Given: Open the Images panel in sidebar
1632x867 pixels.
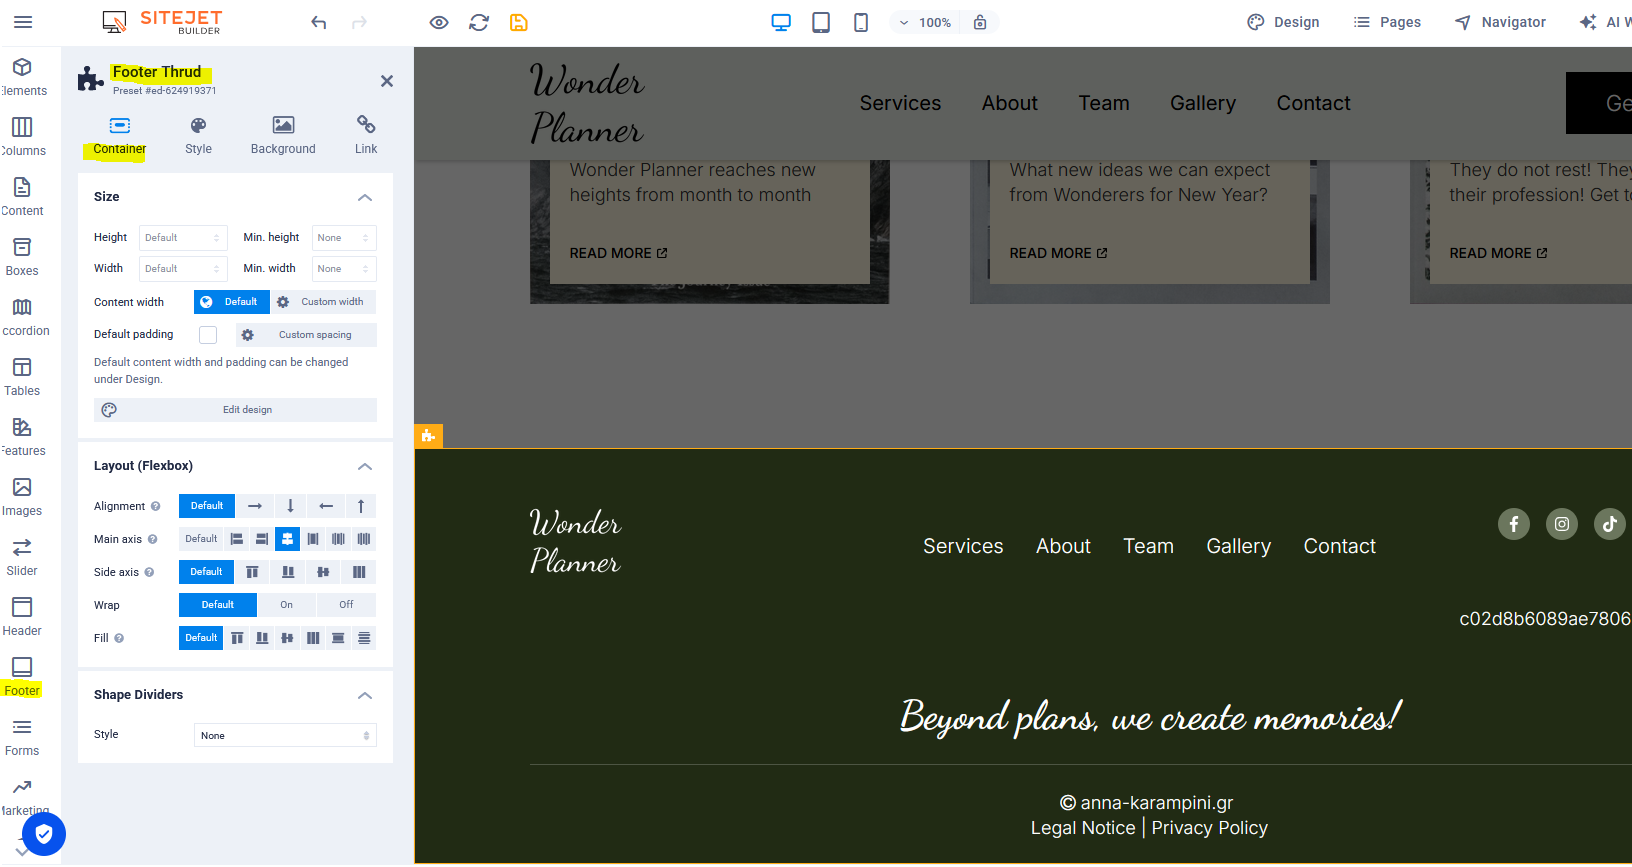Looking at the screenshot, I should 22,496.
